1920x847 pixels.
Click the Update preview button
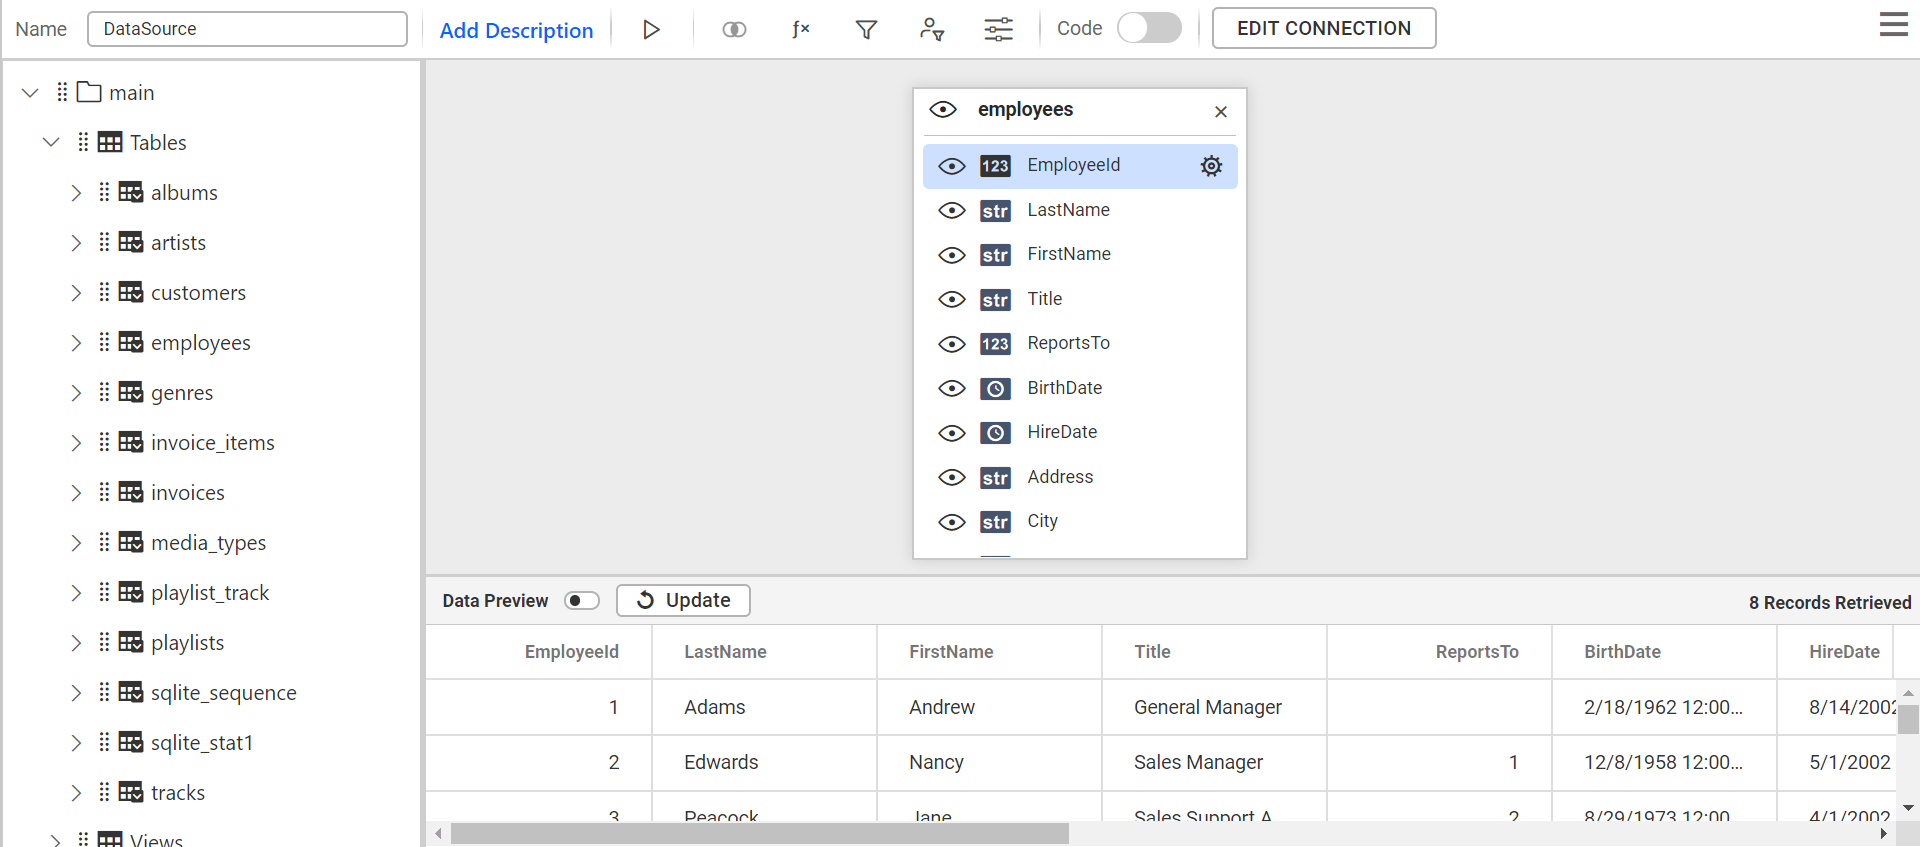tap(683, 600)
